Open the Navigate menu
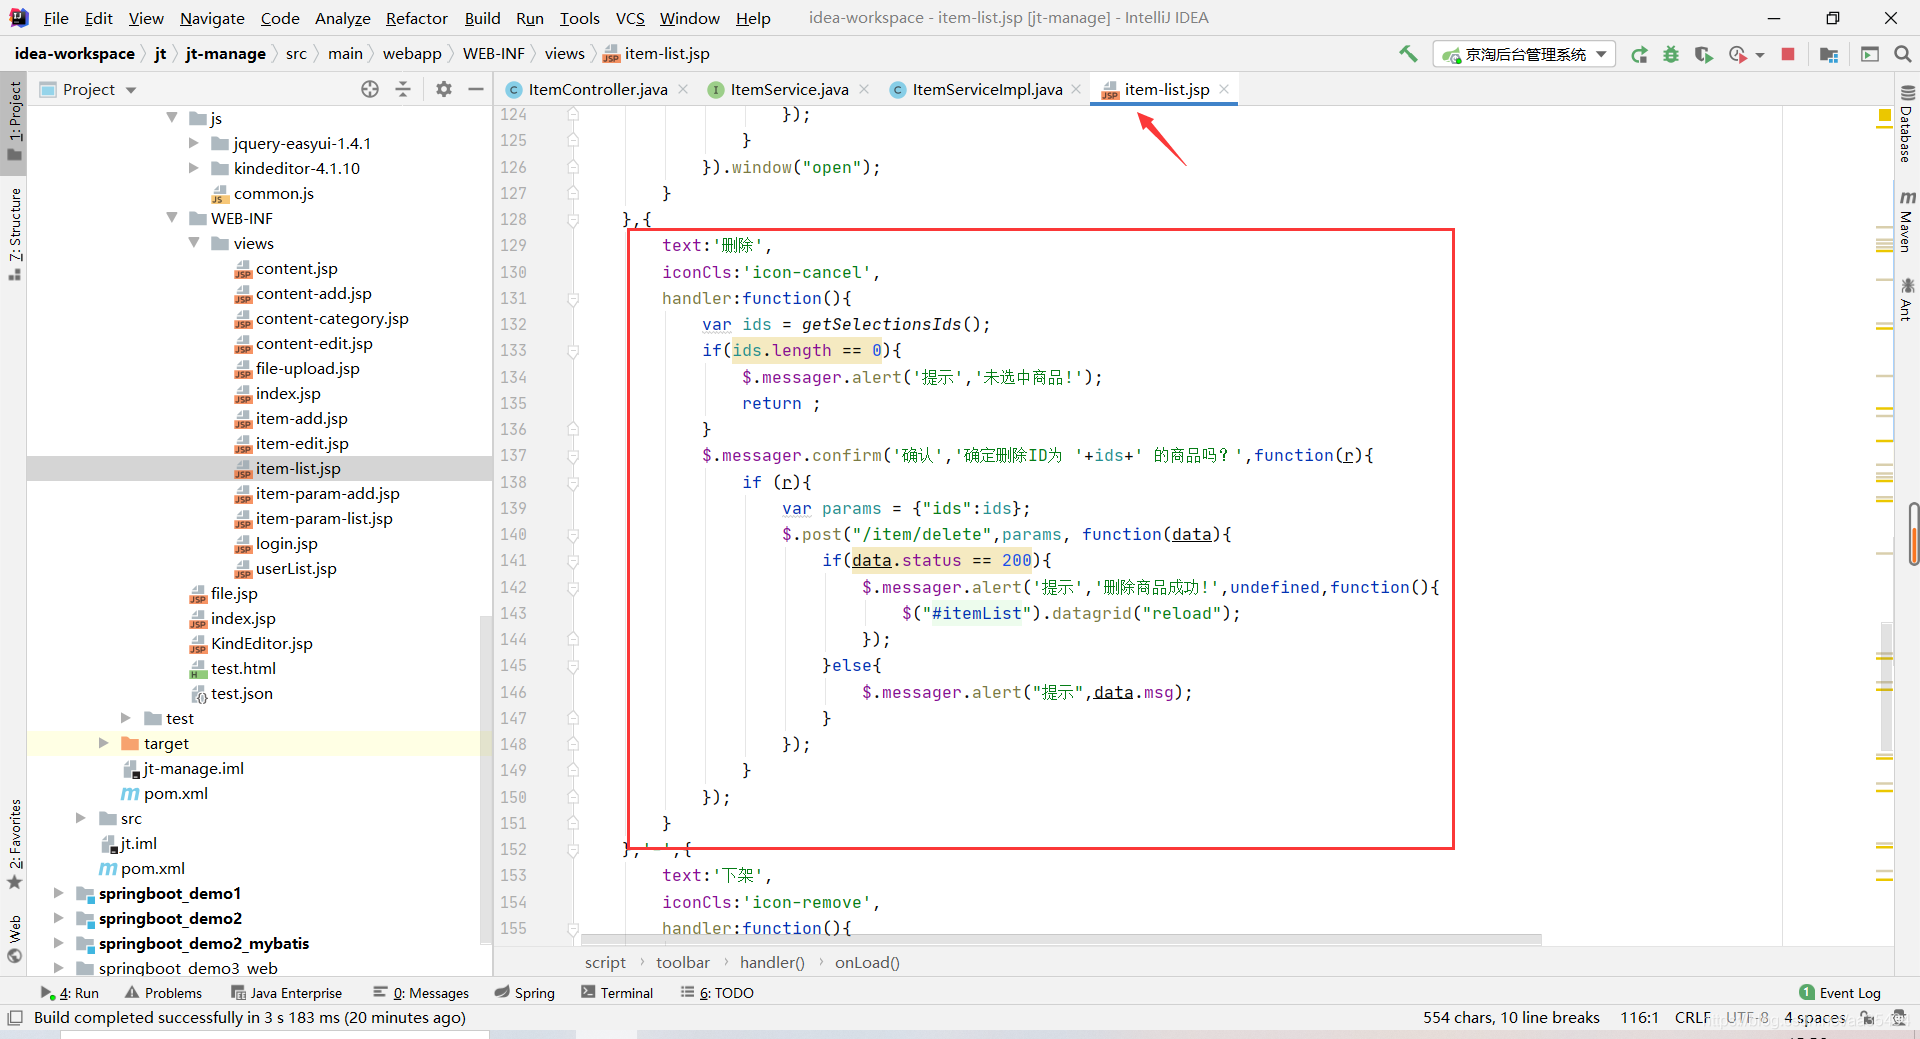This screenshot has width=1920, height=1039. coord(212,18)
